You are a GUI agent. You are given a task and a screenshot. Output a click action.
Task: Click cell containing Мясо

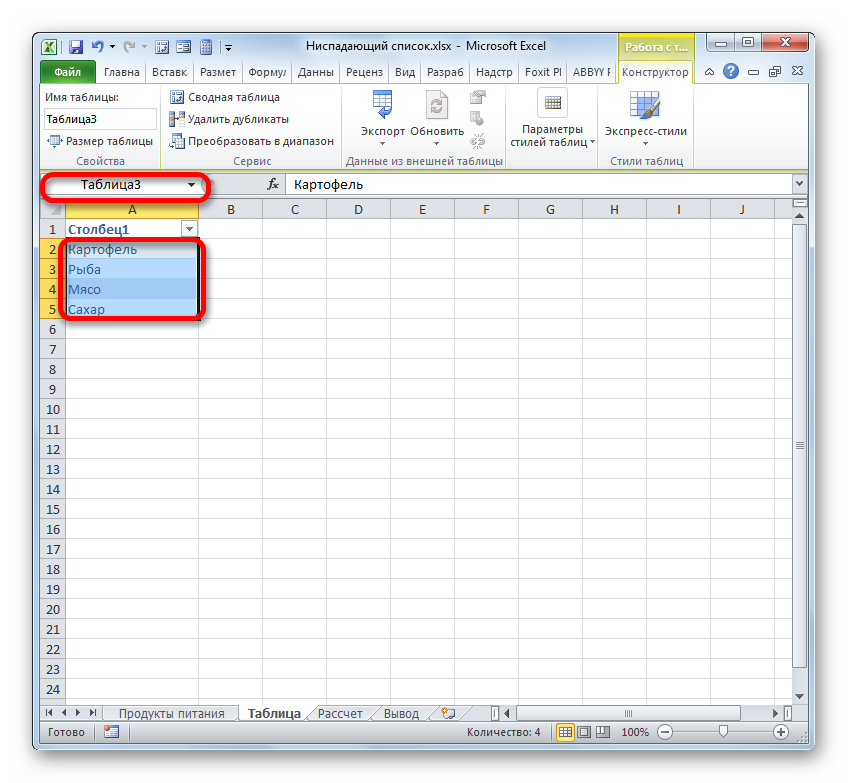pyautogui.click(x=132, y=289)
